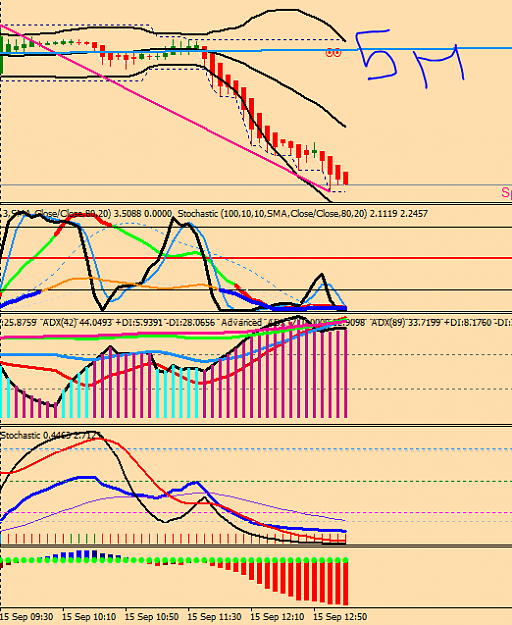
Task: Click the last red histogram bar in bottom pane
Action: (345, 583)
